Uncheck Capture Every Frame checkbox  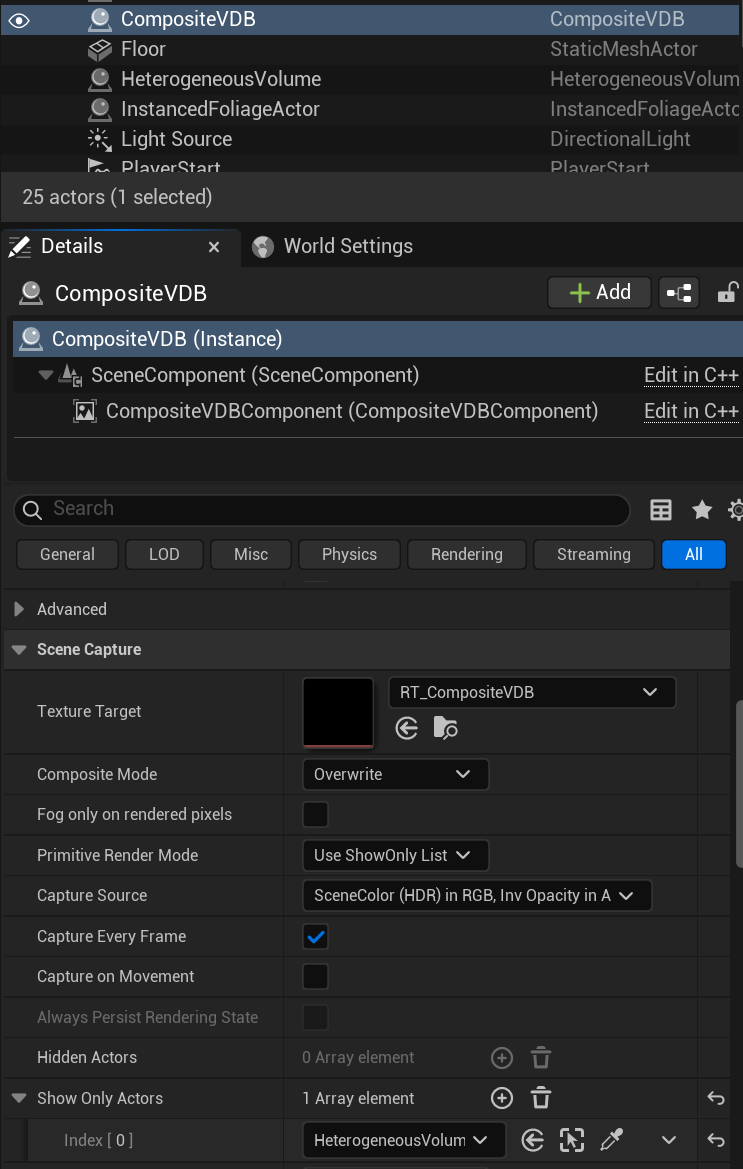tap(315, 937)
